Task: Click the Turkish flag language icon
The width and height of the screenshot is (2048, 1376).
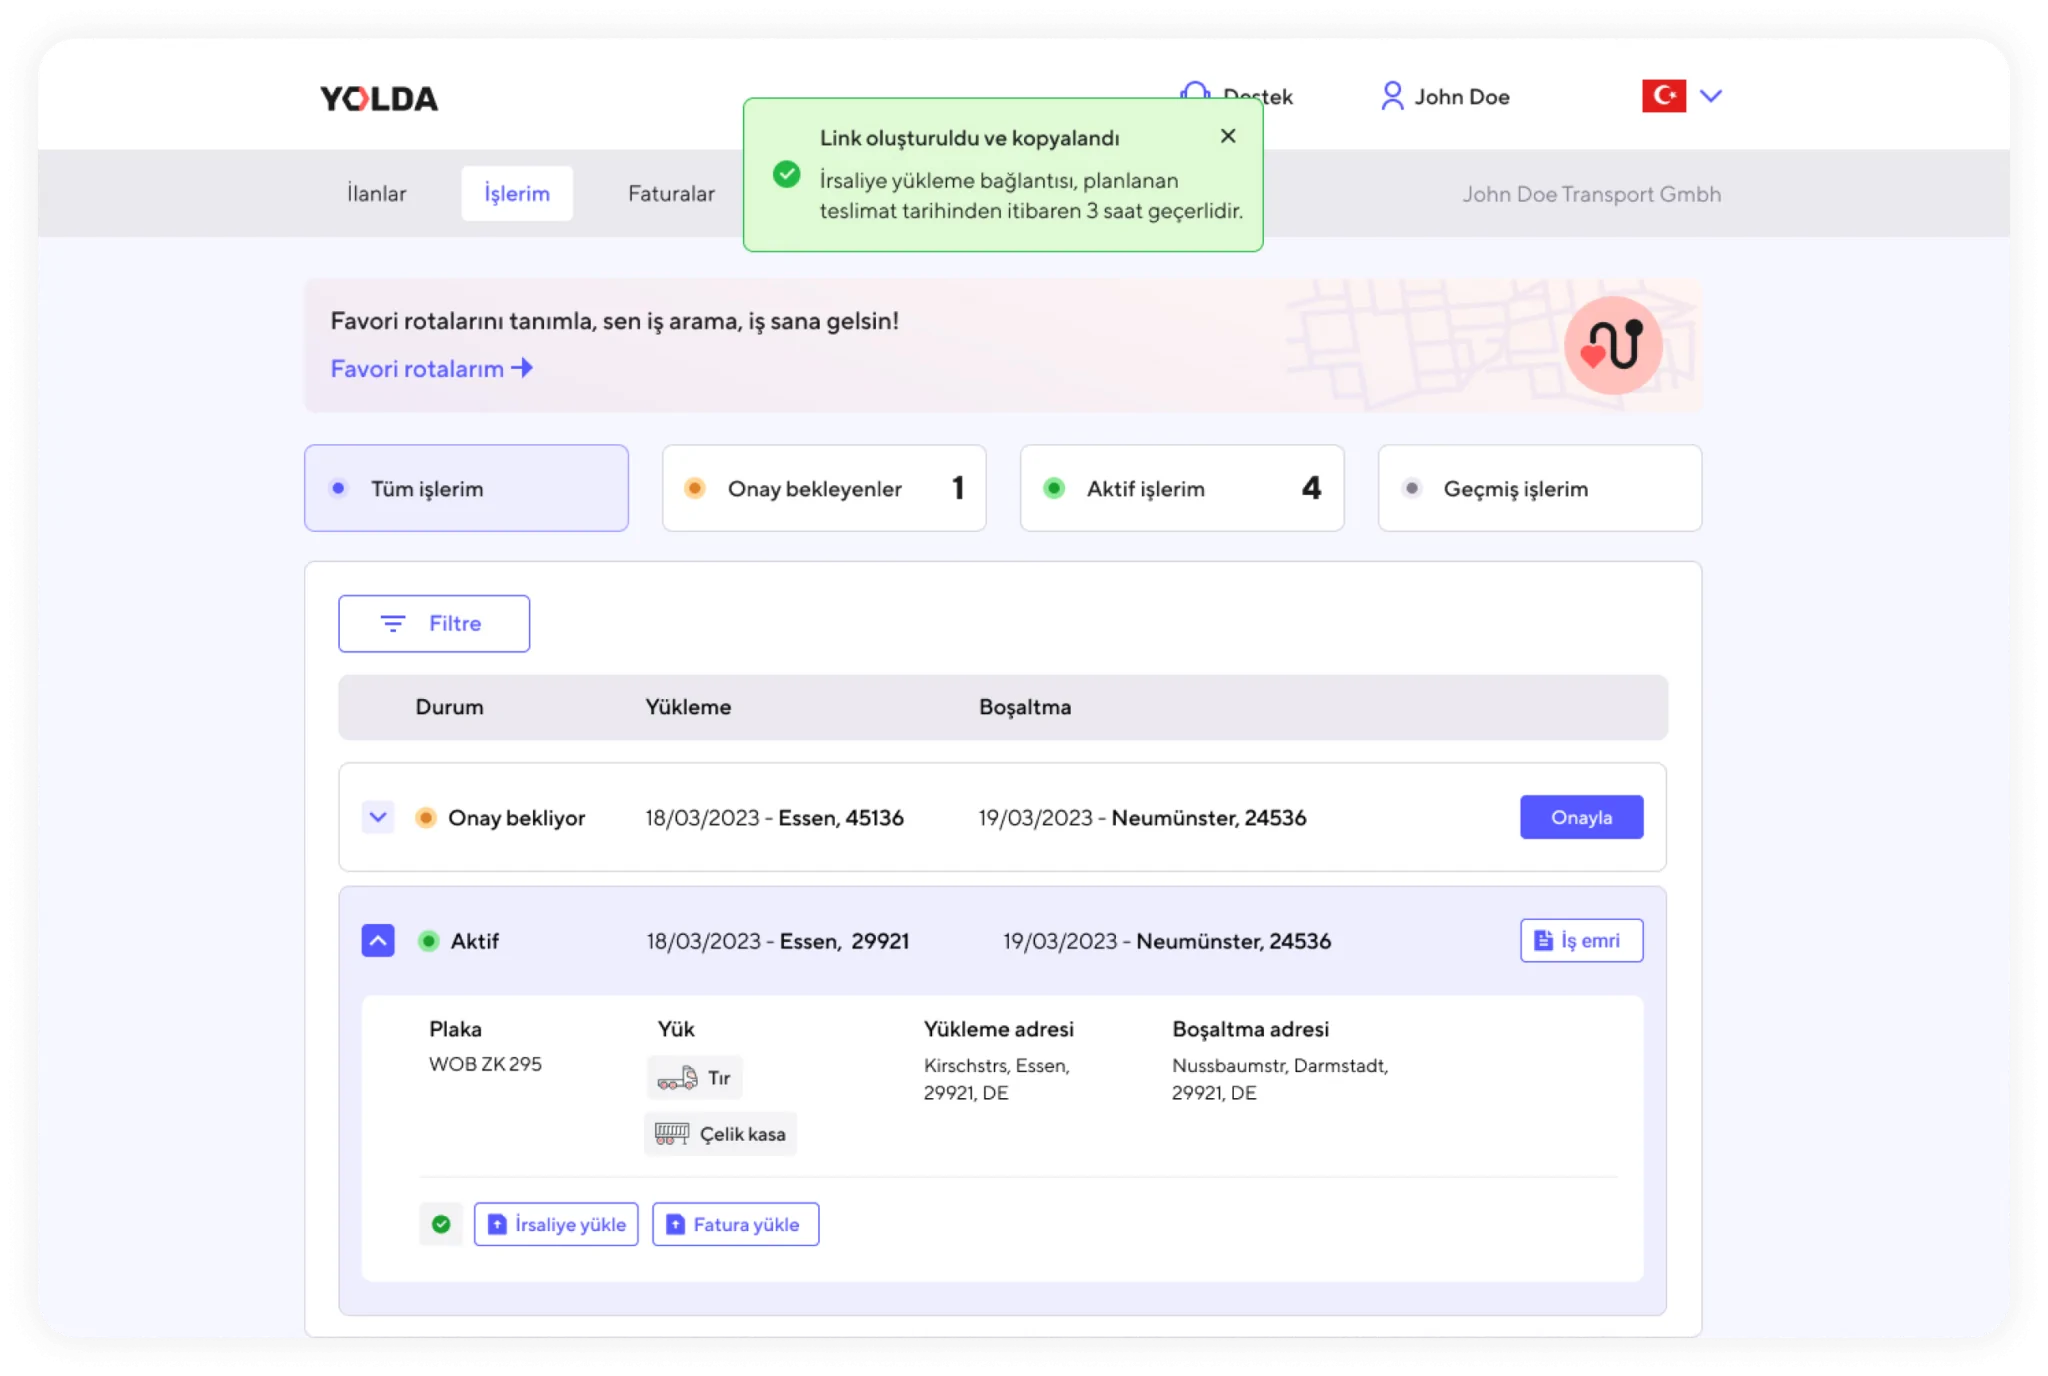Action: (1663, 96)
